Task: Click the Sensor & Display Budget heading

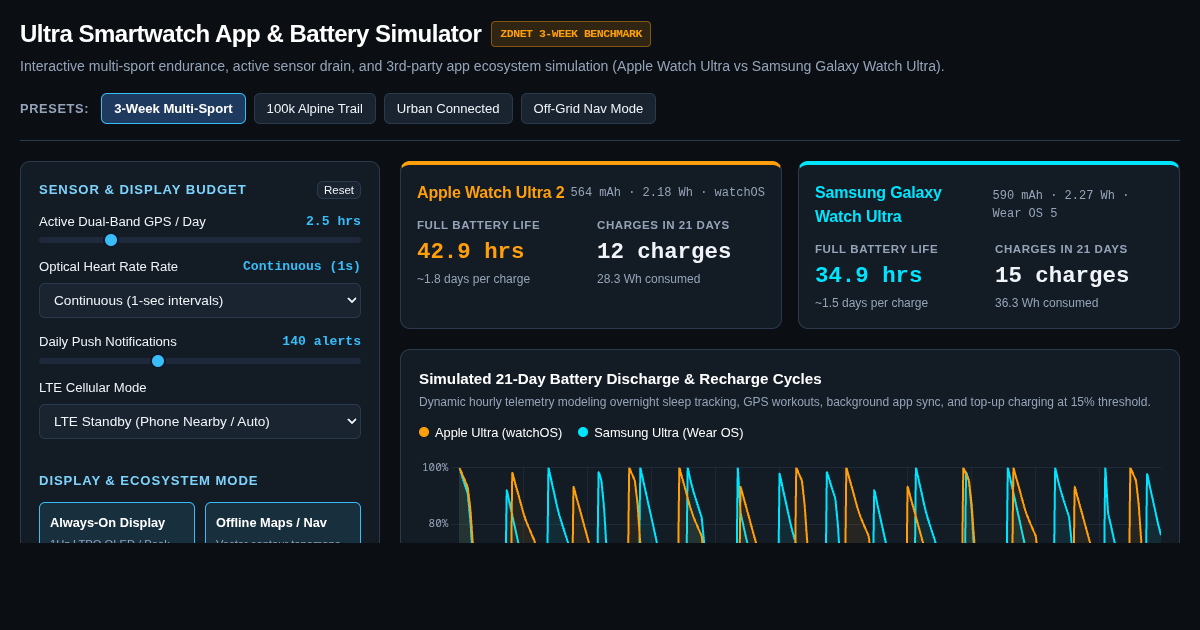Action: click(143, 189)
